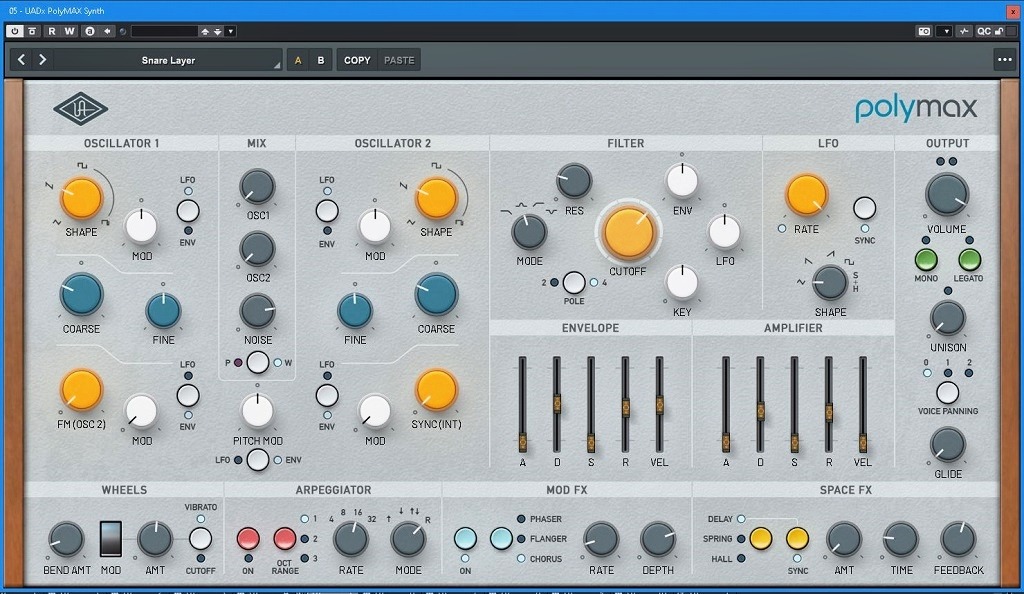Toggle the LEGATO button
The width and height of the screenshot is (1024, 594).
(969, 260)
